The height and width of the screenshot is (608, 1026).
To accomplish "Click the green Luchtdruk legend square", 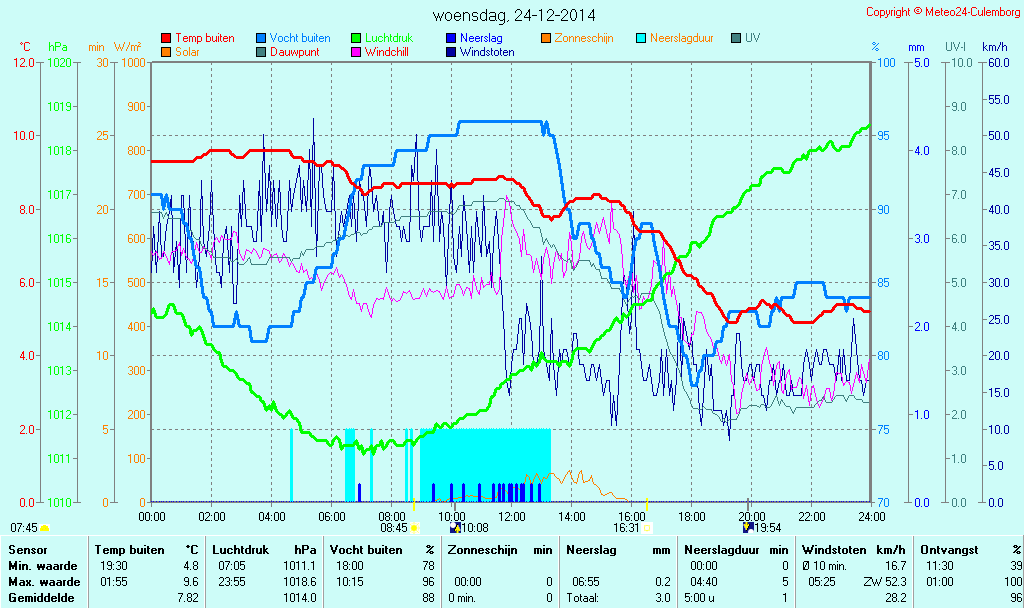I will (356, 38).
